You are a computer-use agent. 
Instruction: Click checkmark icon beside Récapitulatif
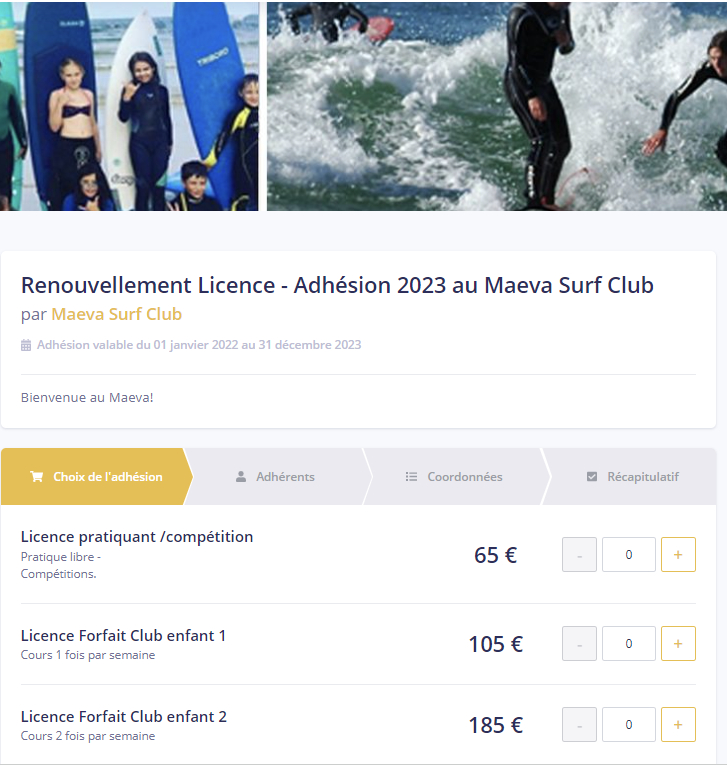592,477
